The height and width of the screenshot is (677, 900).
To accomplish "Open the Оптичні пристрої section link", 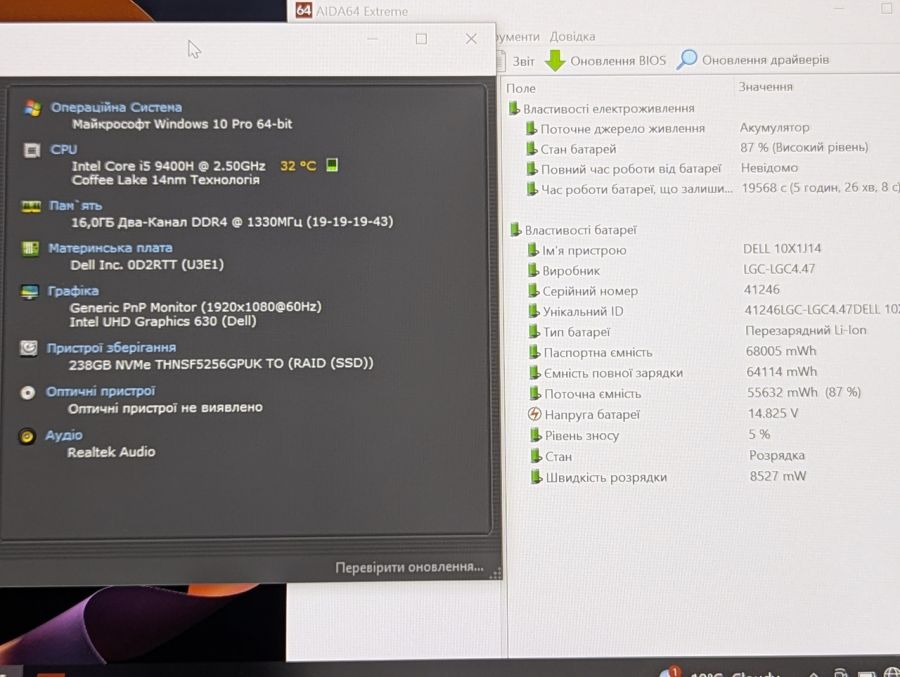I will [100, 392].
